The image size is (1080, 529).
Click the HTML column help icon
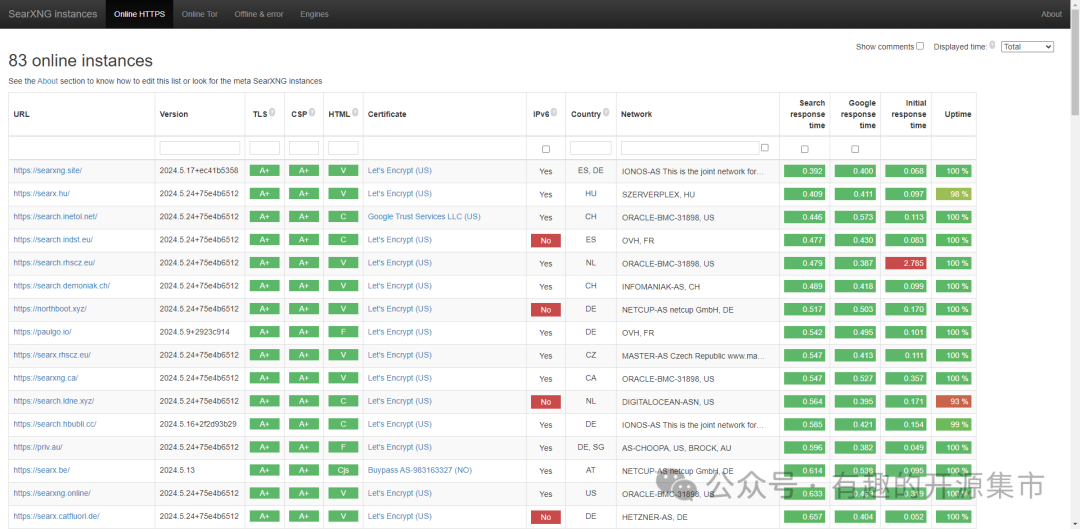click(x=355, y=112)
